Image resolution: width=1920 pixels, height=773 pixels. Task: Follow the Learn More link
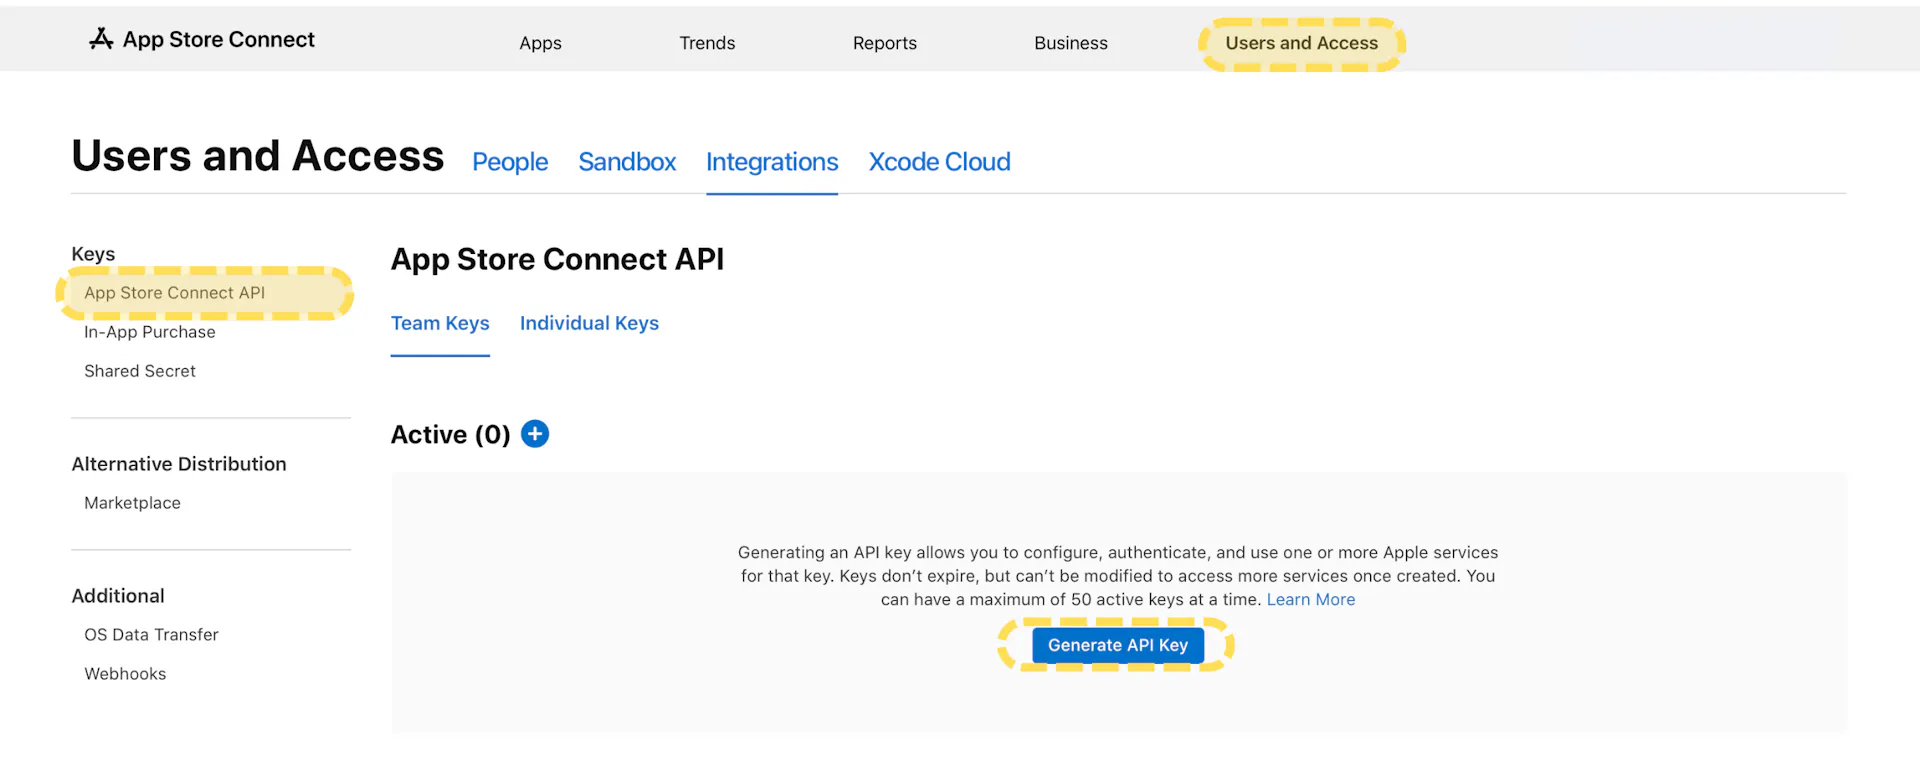[1310, 600]
